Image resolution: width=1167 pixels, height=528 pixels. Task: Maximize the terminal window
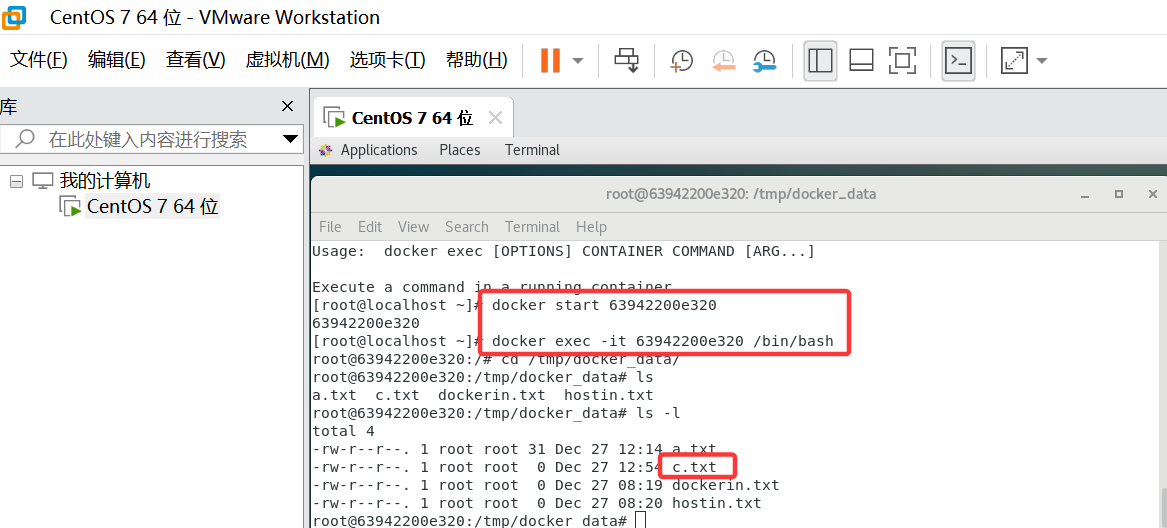(1119, 194)
